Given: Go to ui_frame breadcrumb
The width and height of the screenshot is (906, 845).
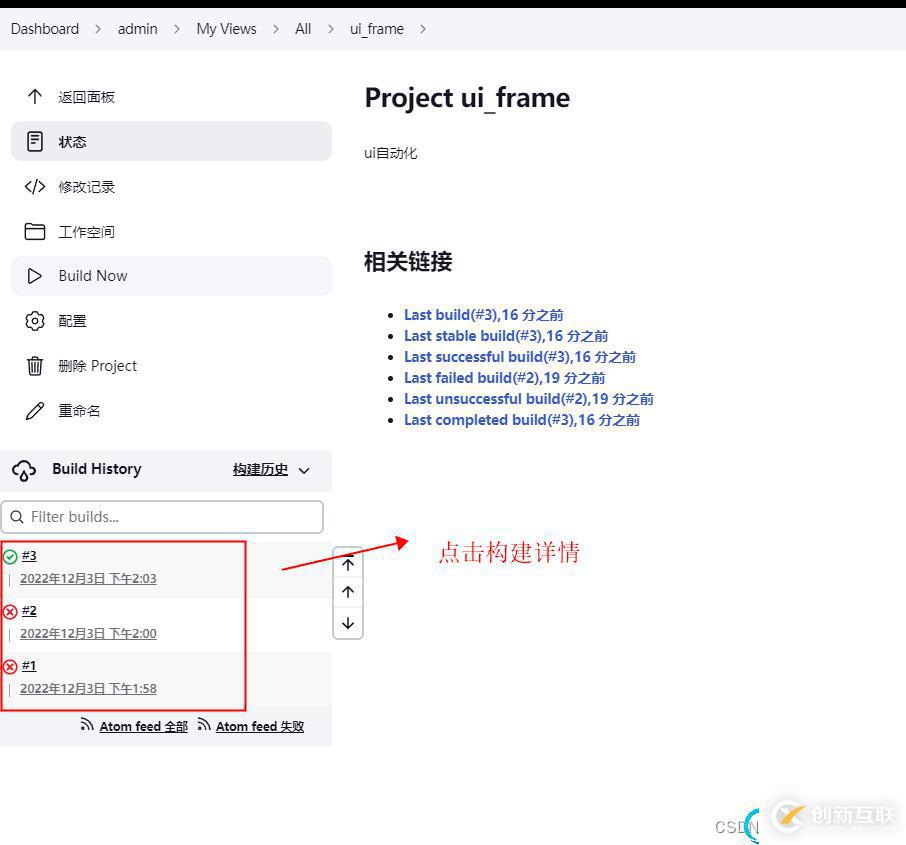Looking at the screenshot, I should (377, 29).
